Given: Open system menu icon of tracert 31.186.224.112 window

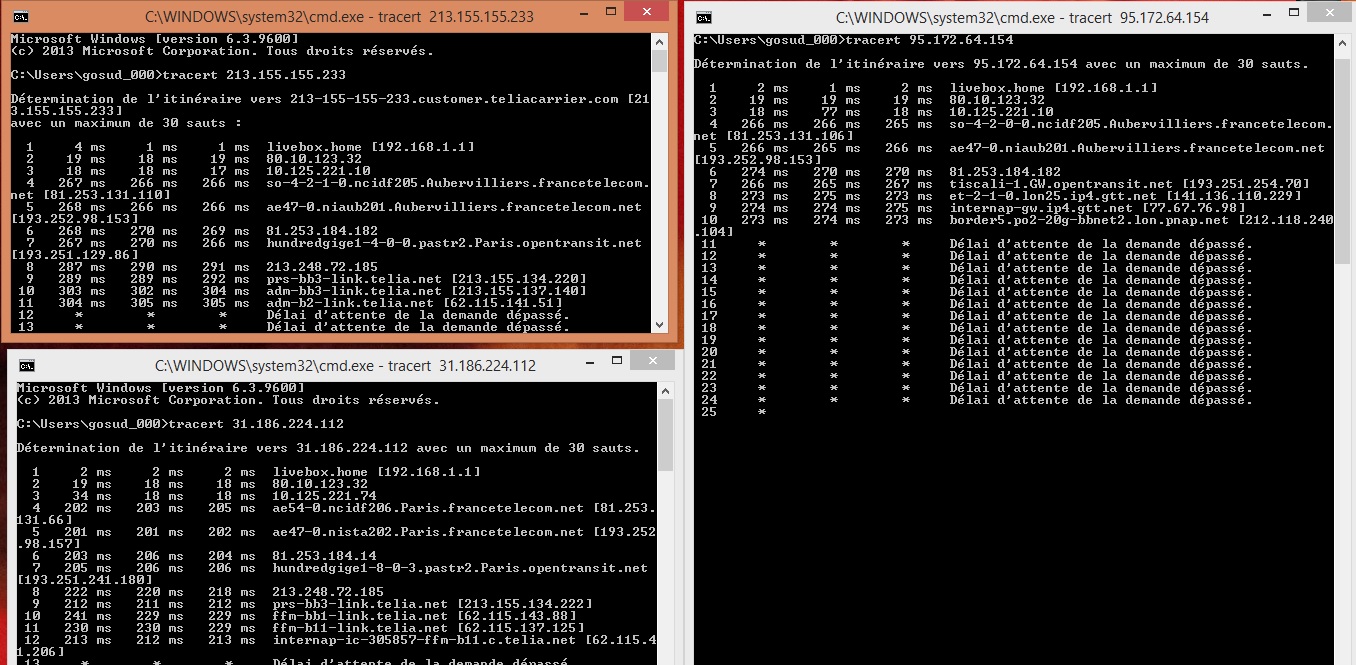Looking at the screenshot, I should click(27, 366).
